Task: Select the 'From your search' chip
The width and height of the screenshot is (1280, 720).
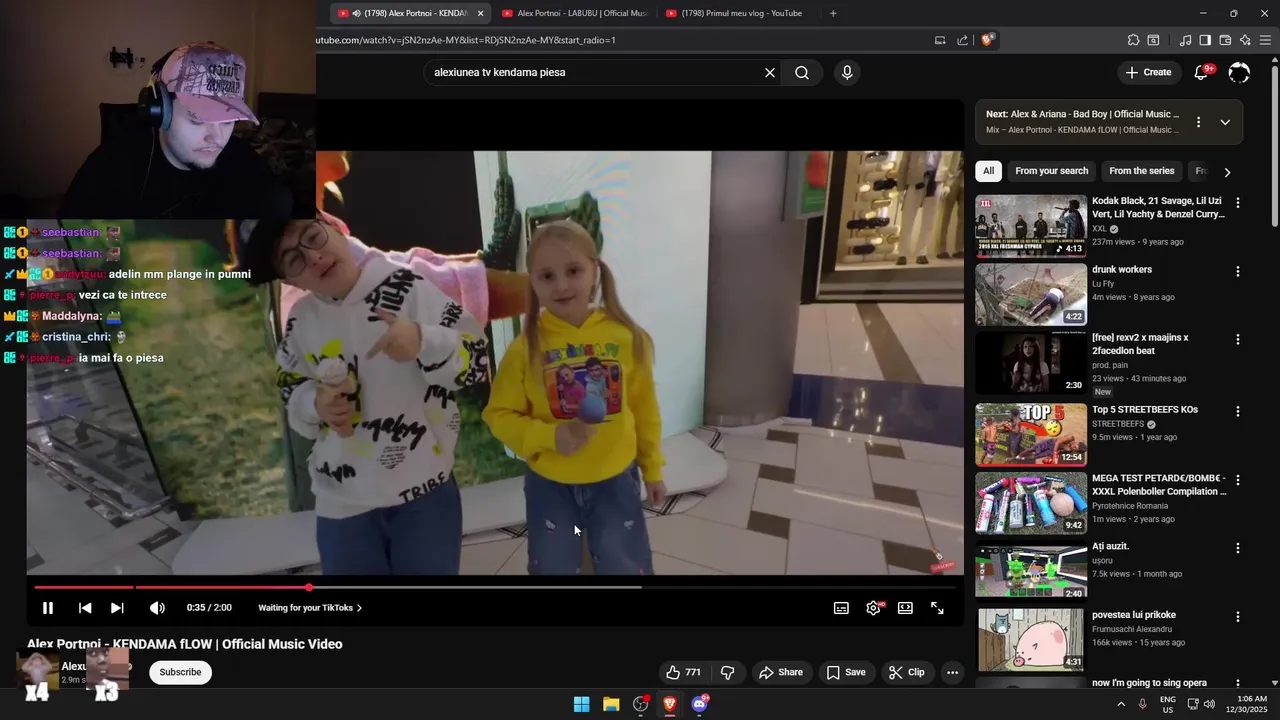Action: point(1052,171)
